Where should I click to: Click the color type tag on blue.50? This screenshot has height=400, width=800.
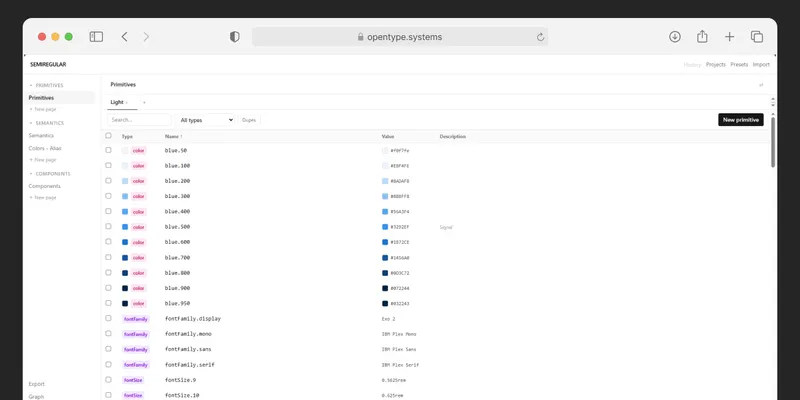point(139,151)
